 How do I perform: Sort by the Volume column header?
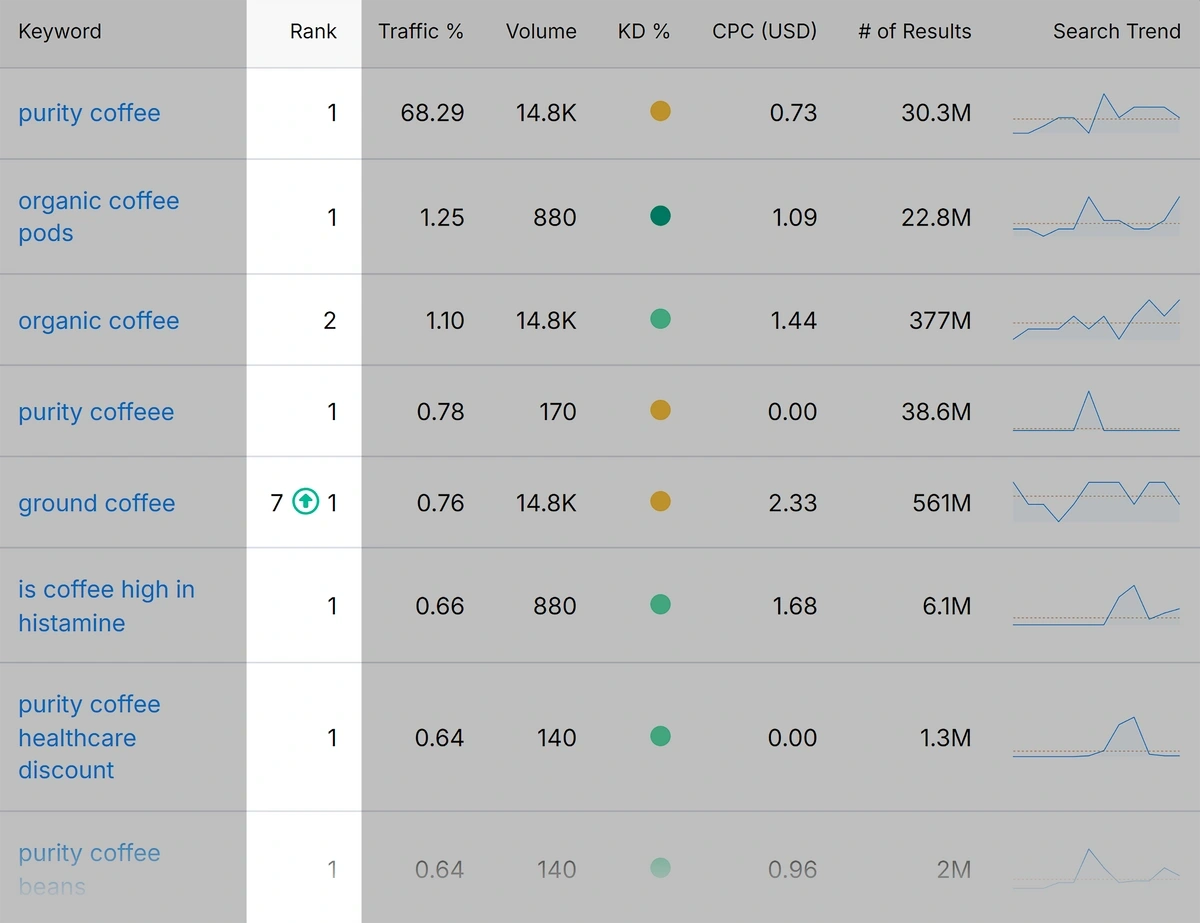point(541,31)
